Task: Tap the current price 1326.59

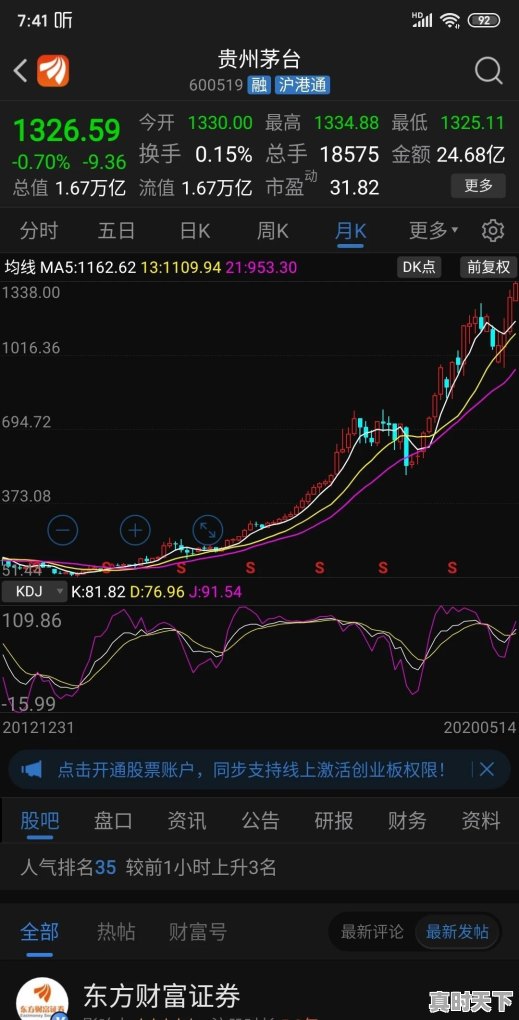Action: 67,130
